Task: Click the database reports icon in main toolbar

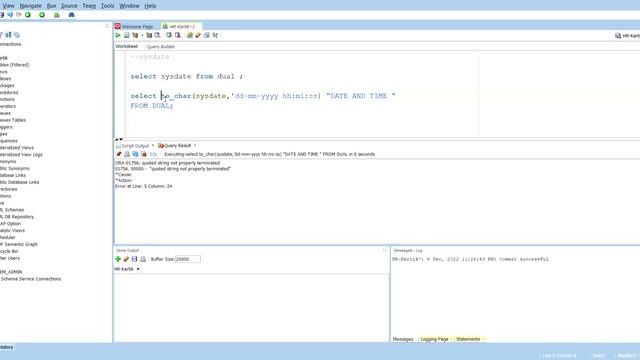Action: pos(57,15)
